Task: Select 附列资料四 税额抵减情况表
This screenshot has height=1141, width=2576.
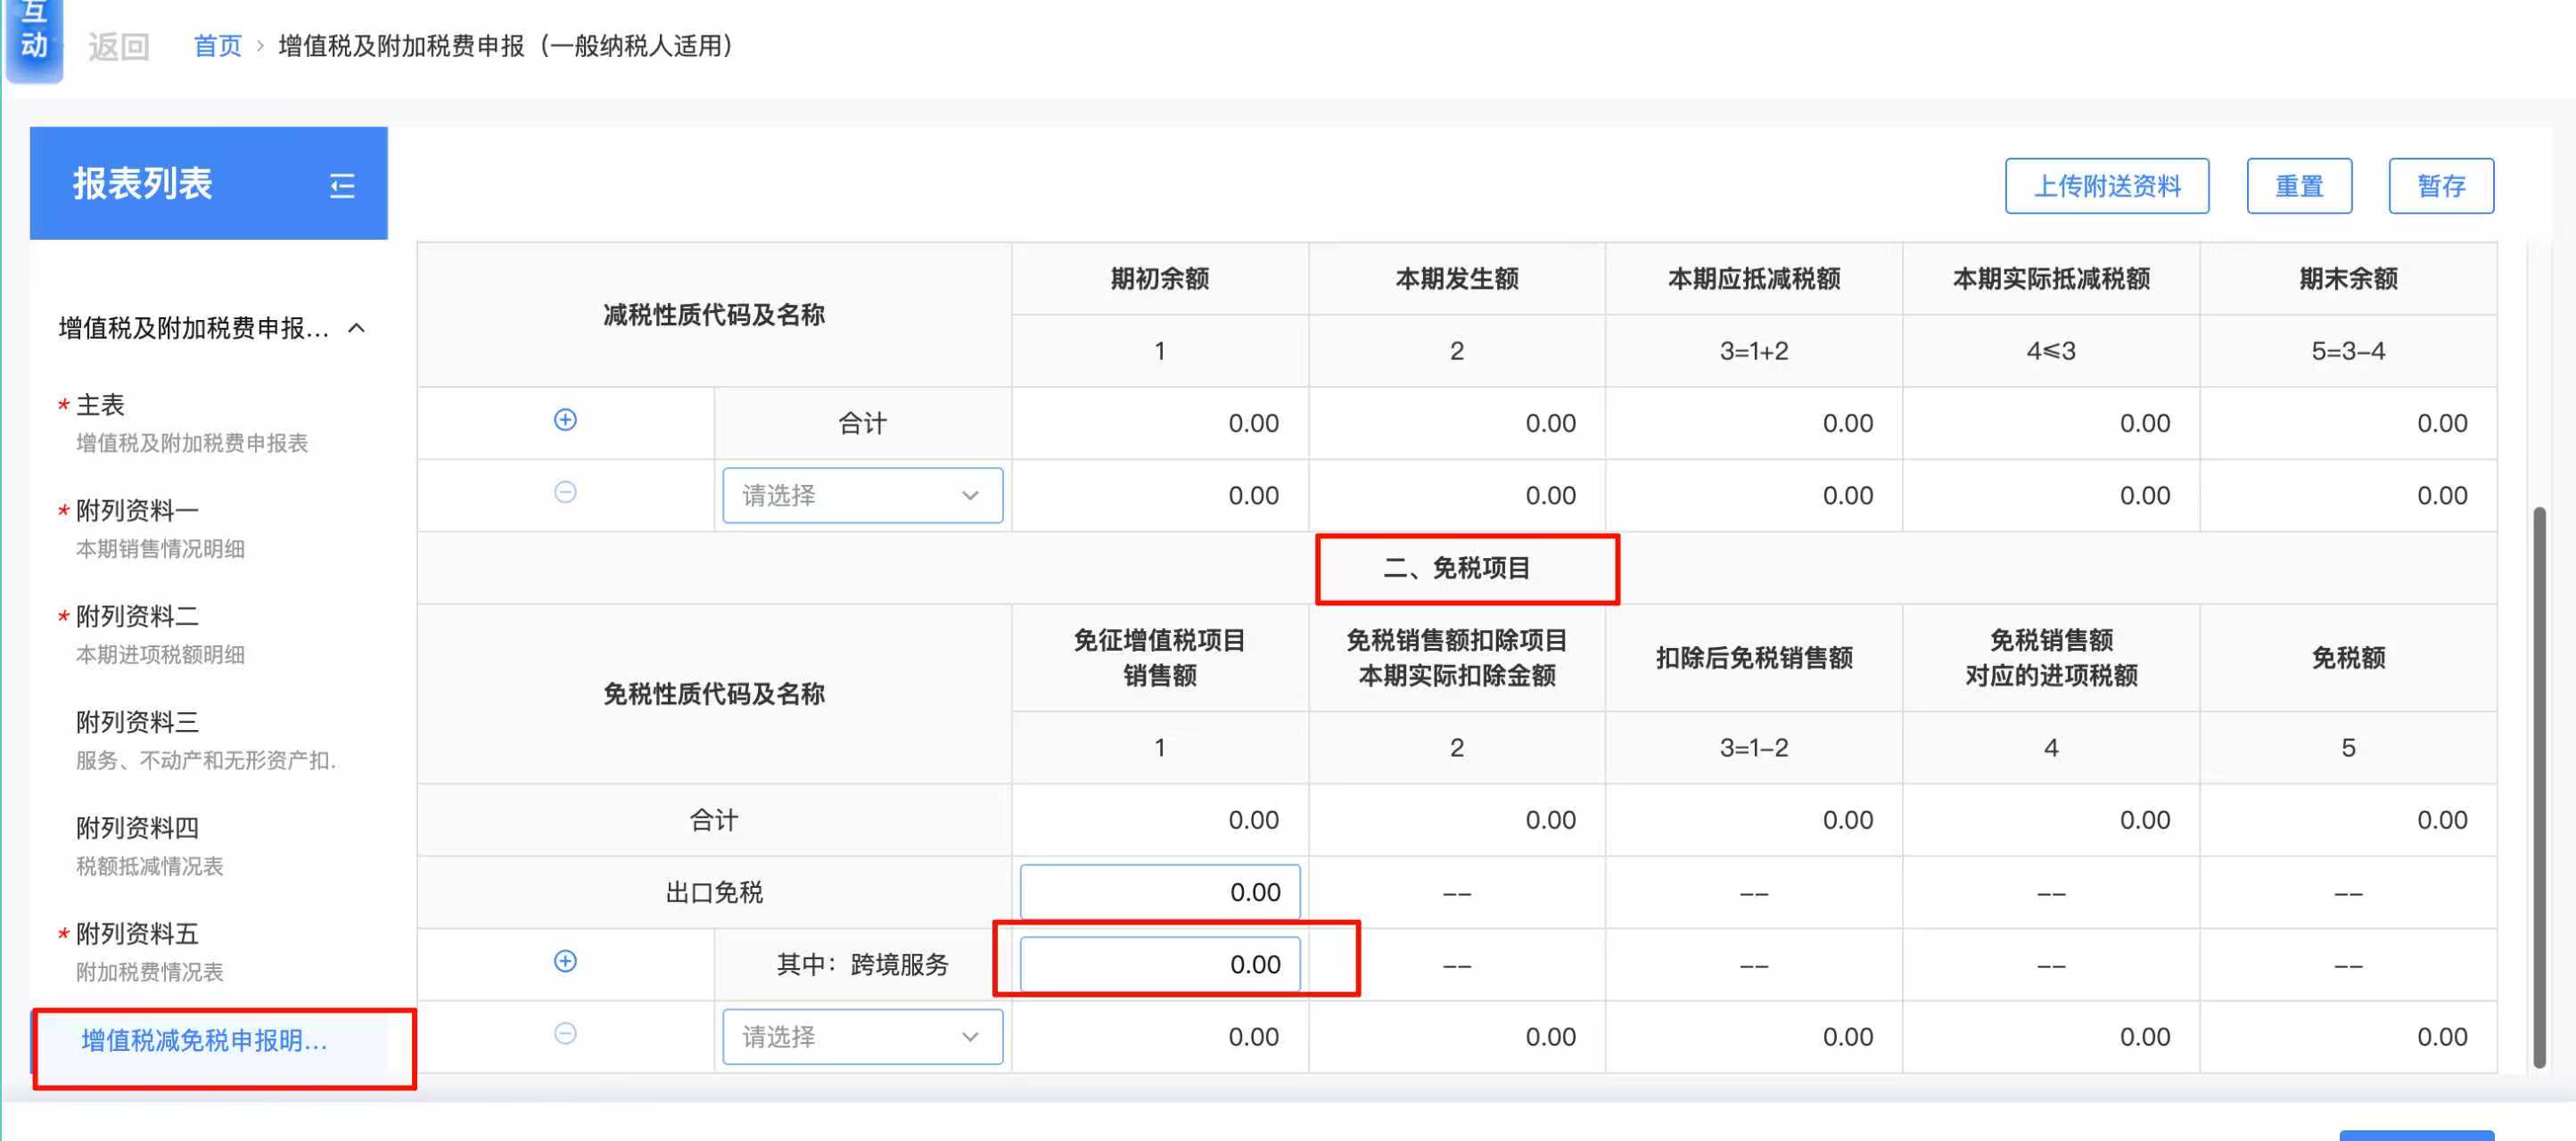Action: pos(137,828)
